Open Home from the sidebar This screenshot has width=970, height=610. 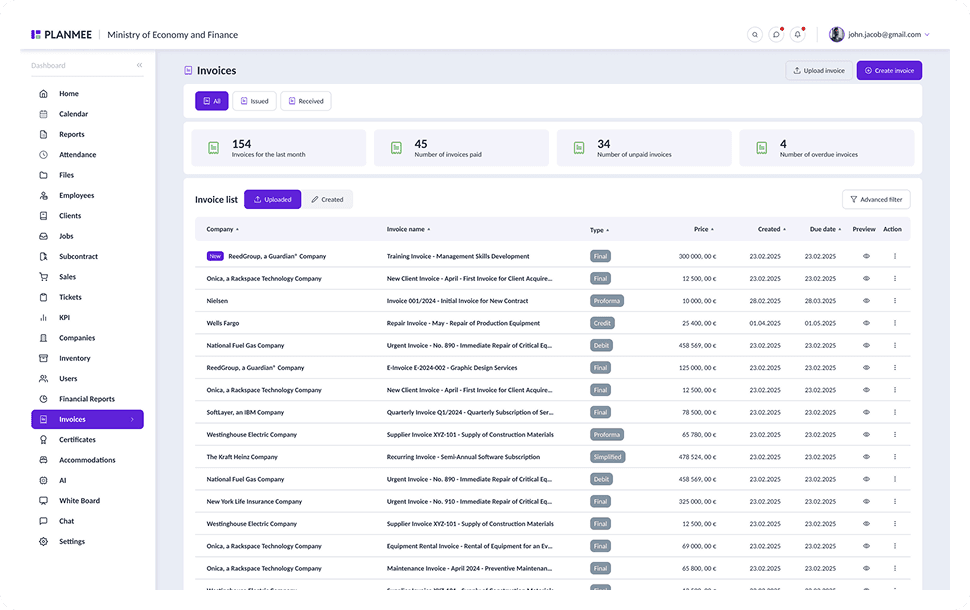pyautogui.click(x=69, y=93)
